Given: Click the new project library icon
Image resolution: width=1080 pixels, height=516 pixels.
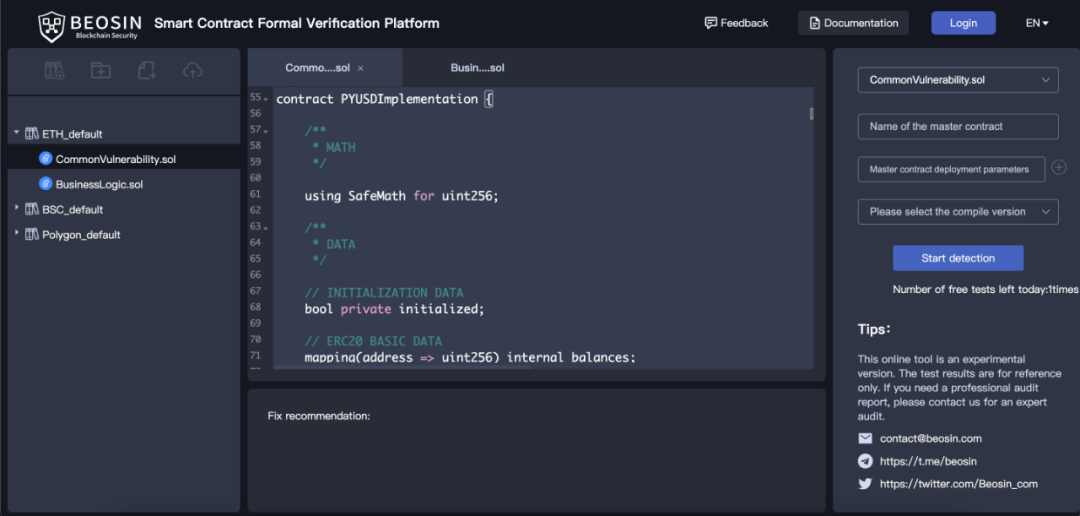Looking at the screenshot, I should point(54,70).
